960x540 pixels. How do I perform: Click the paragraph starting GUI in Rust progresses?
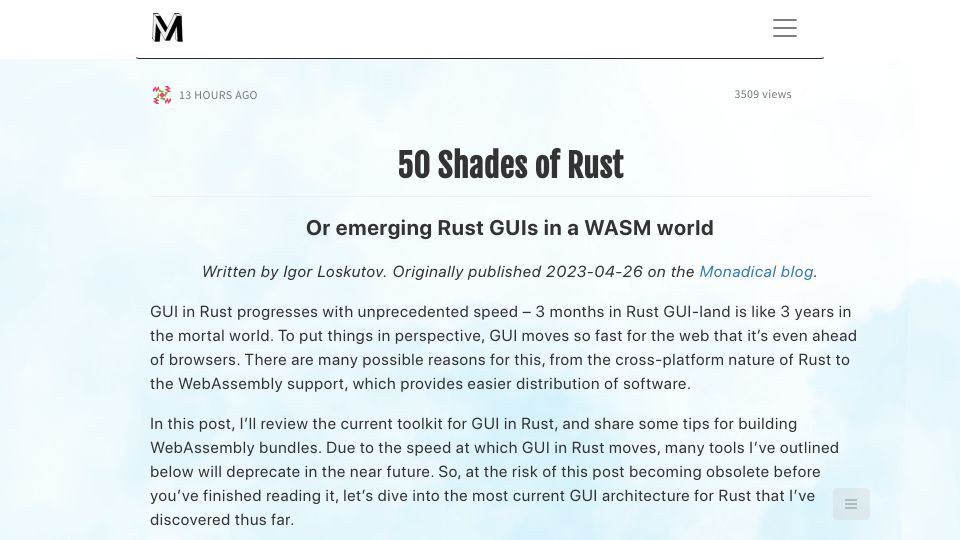click(503, 348)
